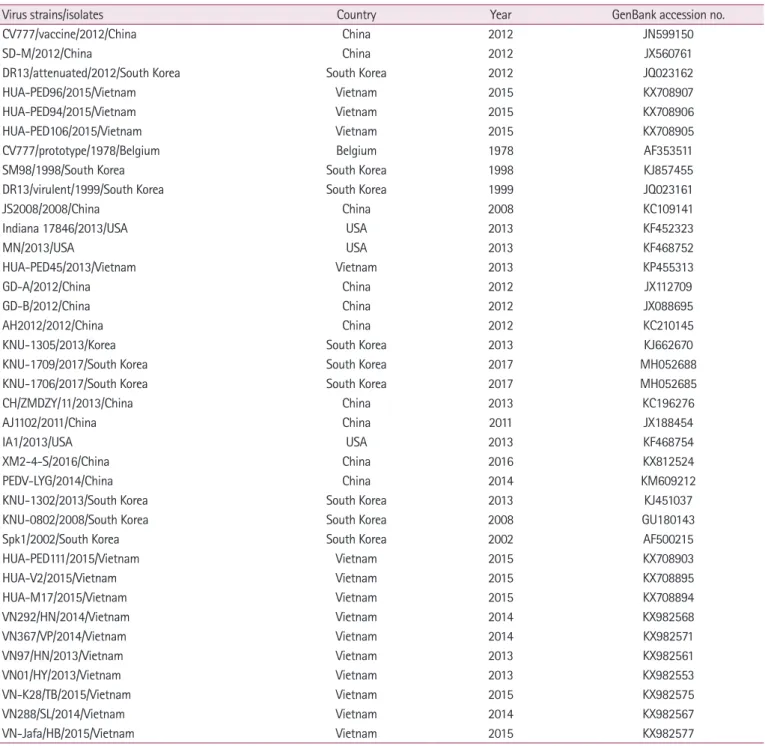
Task: Select strain CV777/prototype/1978/Belgium
Action: 81,151
